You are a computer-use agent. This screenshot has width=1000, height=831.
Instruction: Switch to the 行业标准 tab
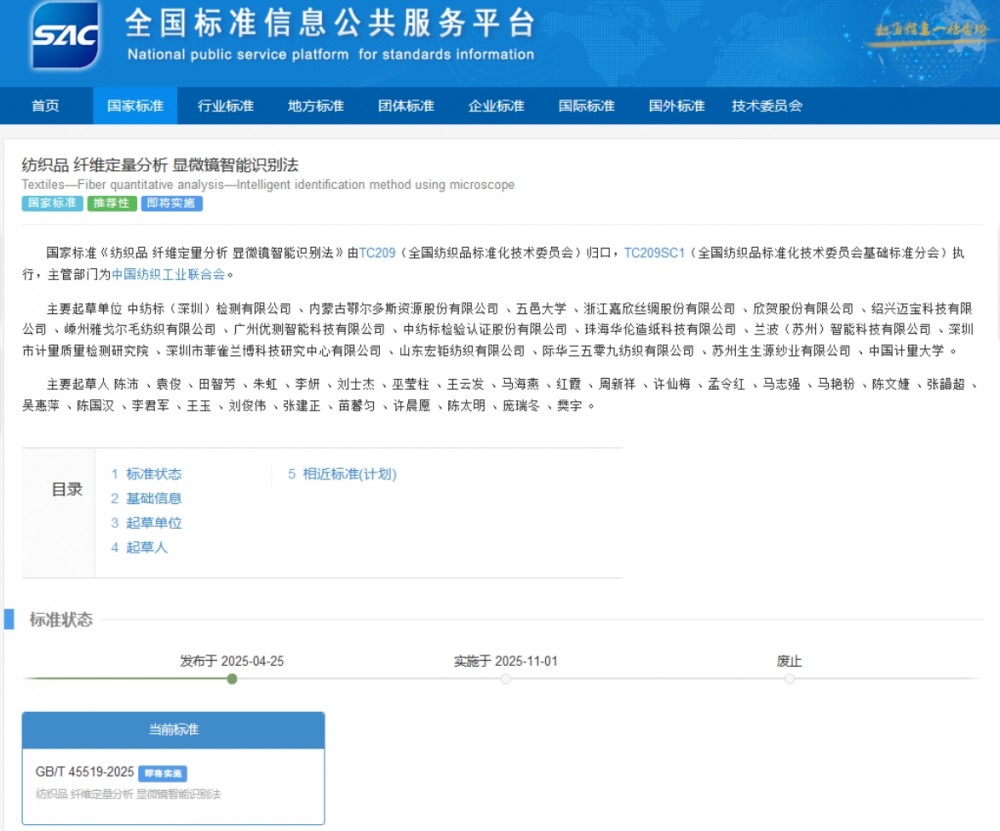[226, 106]
